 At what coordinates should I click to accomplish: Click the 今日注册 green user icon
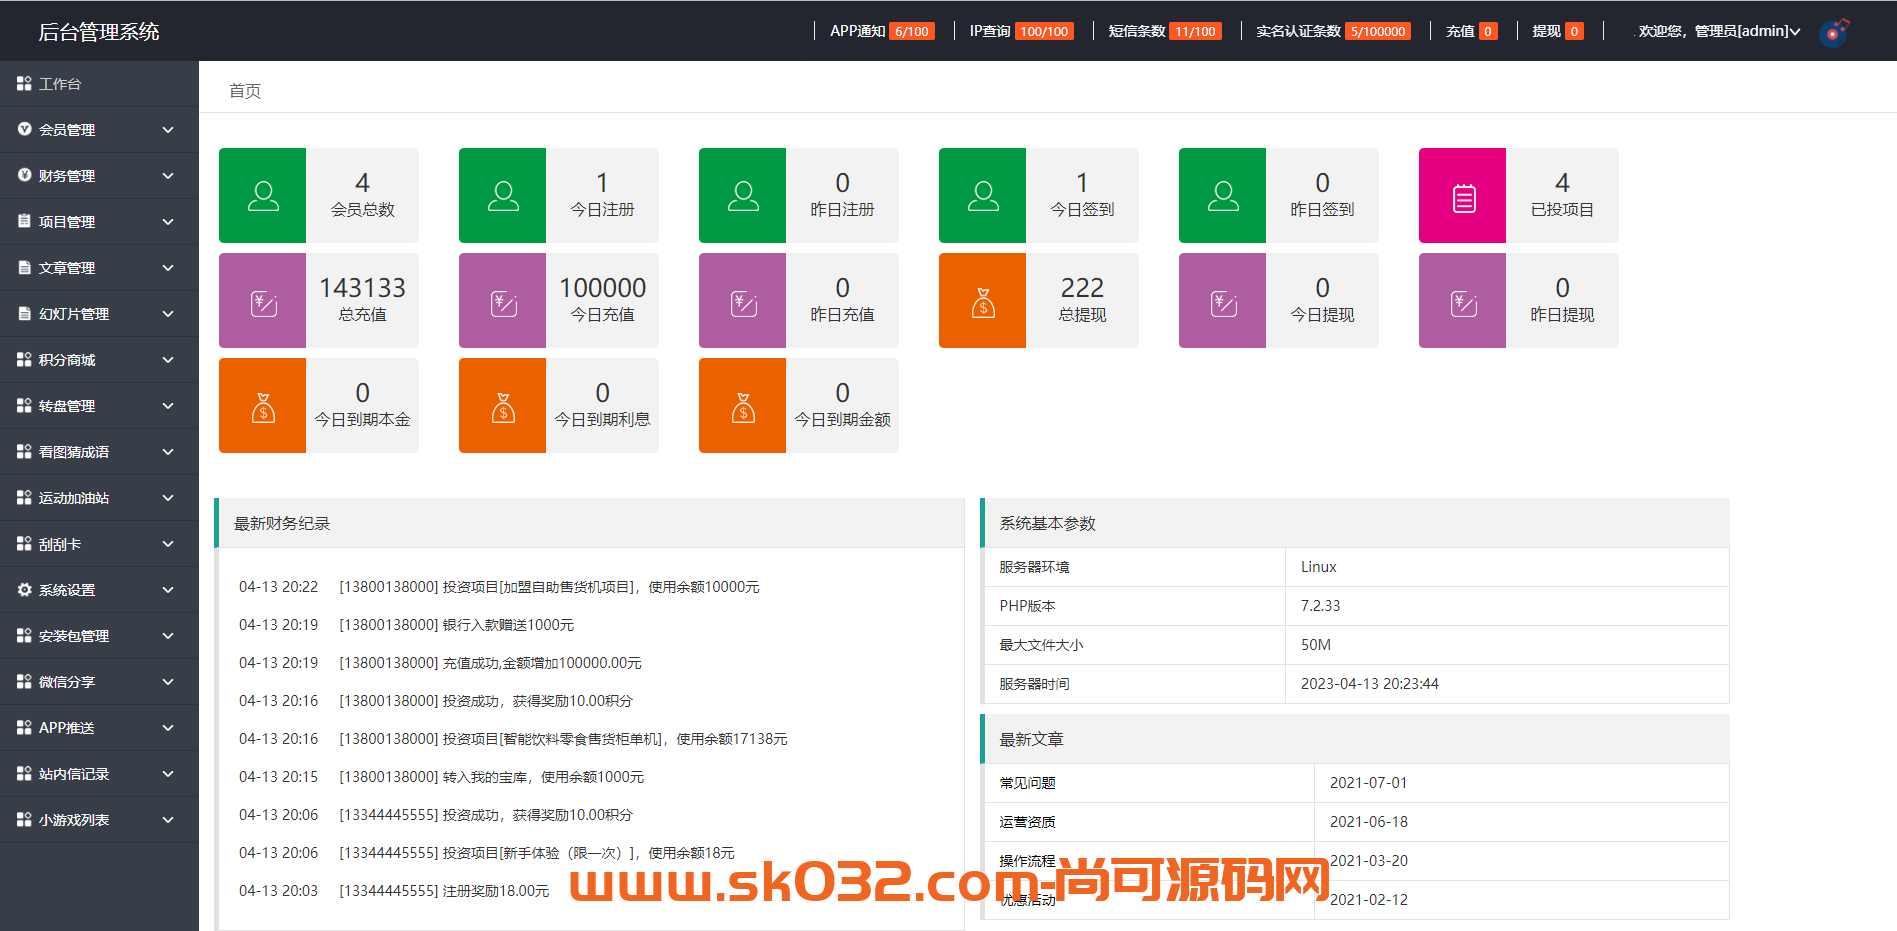503,196
